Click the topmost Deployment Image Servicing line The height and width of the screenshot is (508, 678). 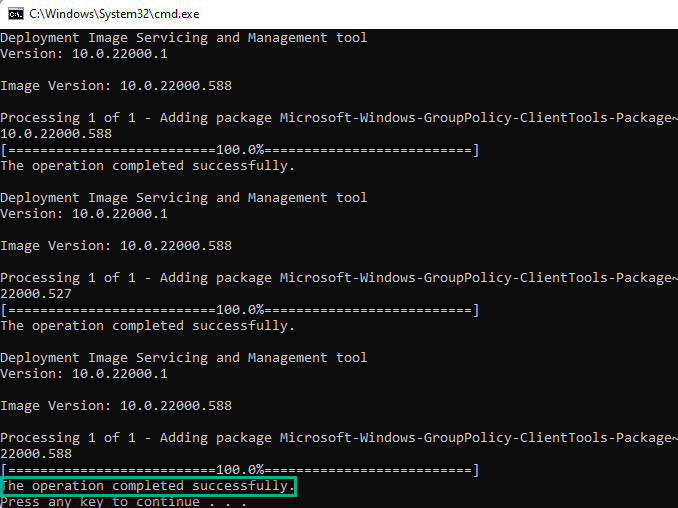183,38
